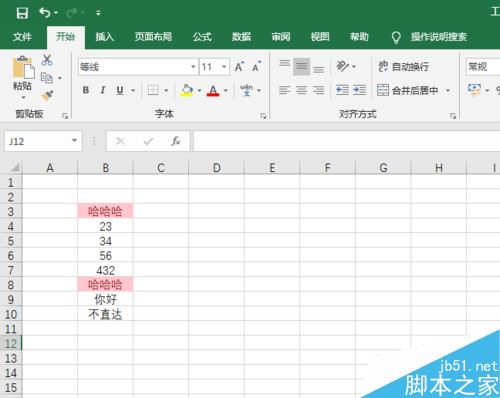
Task: Switch to the 帮助 ribbon tab
Action: [359, 36]
